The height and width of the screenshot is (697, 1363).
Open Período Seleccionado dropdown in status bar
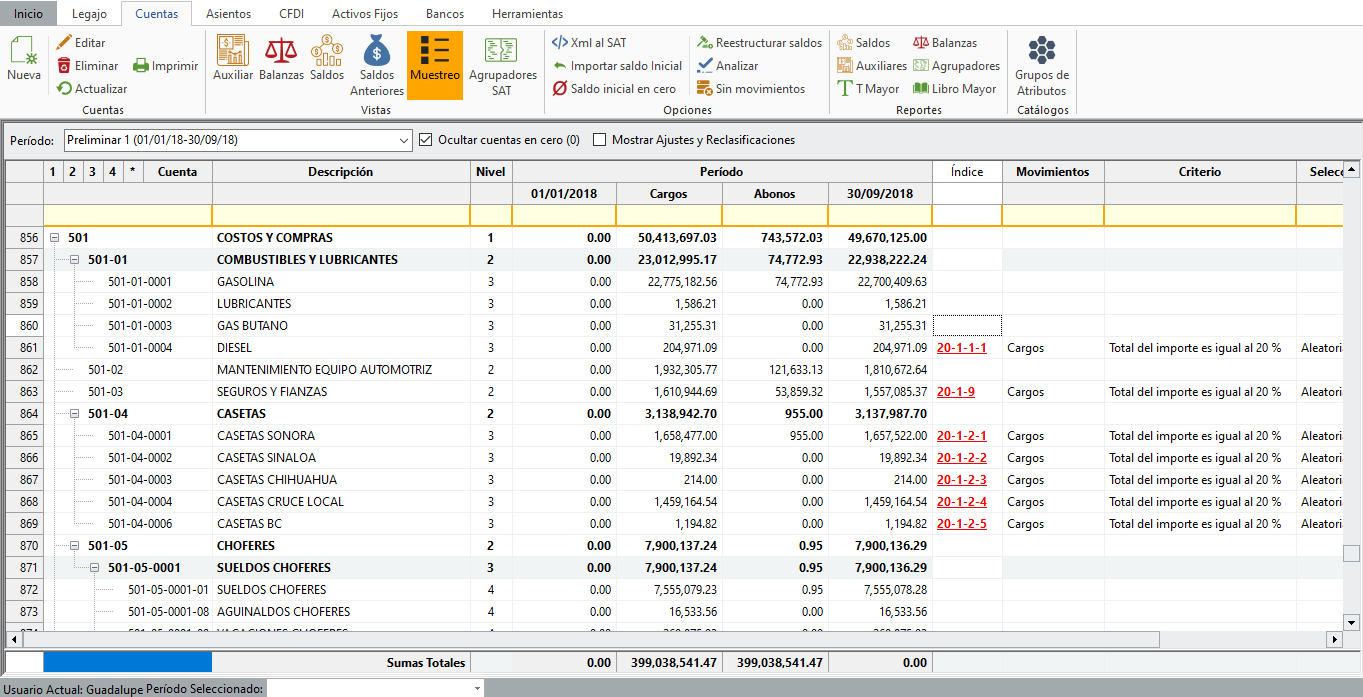[477, 689]
